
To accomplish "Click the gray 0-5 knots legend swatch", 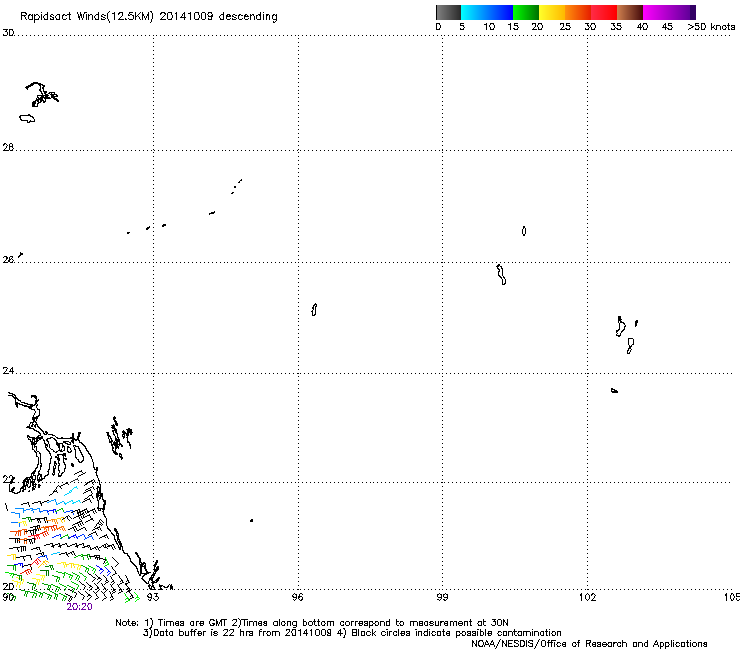I will tap(448, 12).
